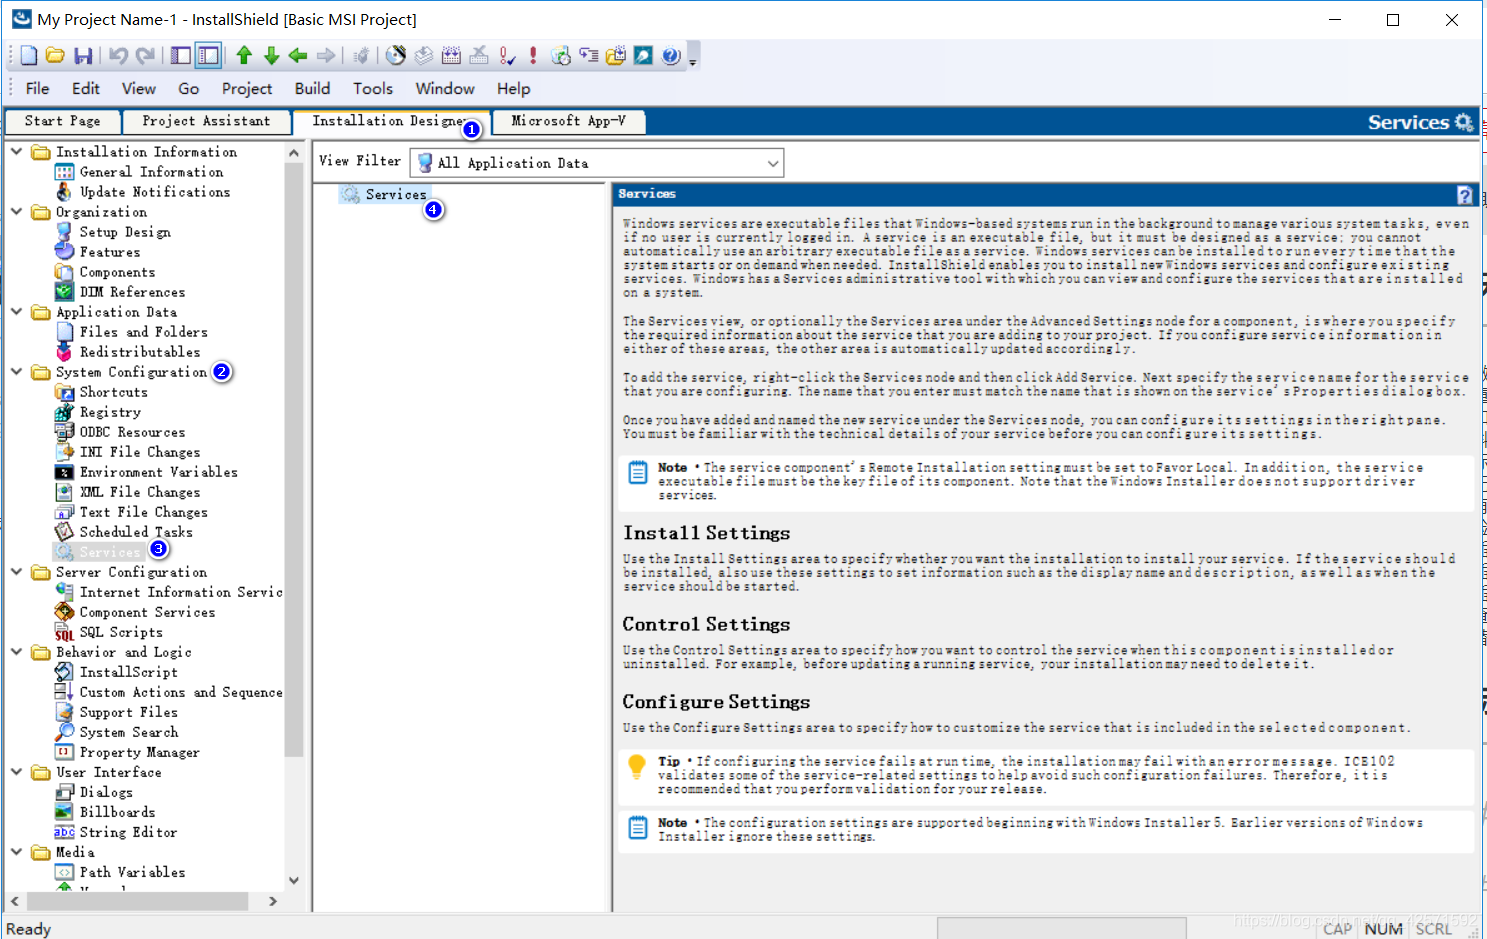This screenshot has height=939, width=1487.
Task: Click the Redo arrow icon
Action: 145,56
